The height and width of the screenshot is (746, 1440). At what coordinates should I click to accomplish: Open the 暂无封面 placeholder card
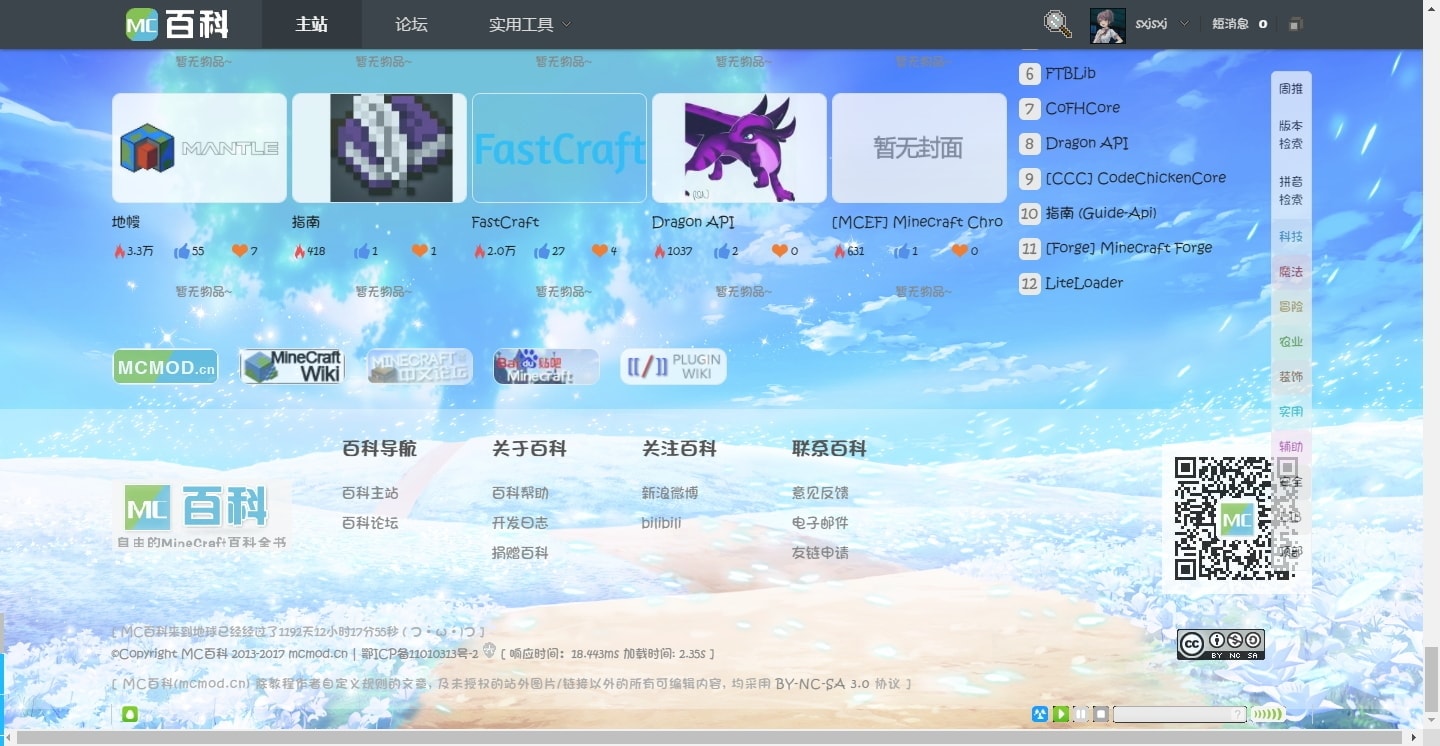[919, 148]
